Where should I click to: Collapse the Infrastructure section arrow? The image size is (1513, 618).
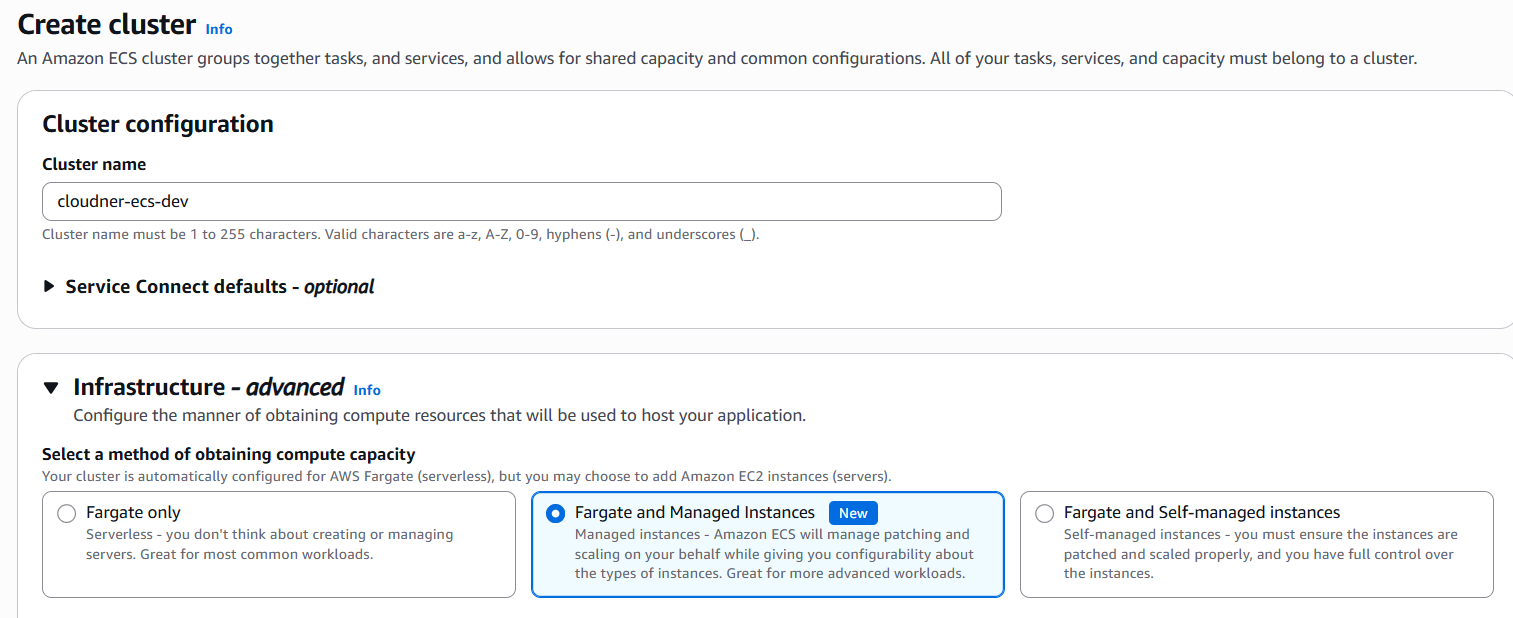[51, 388]
